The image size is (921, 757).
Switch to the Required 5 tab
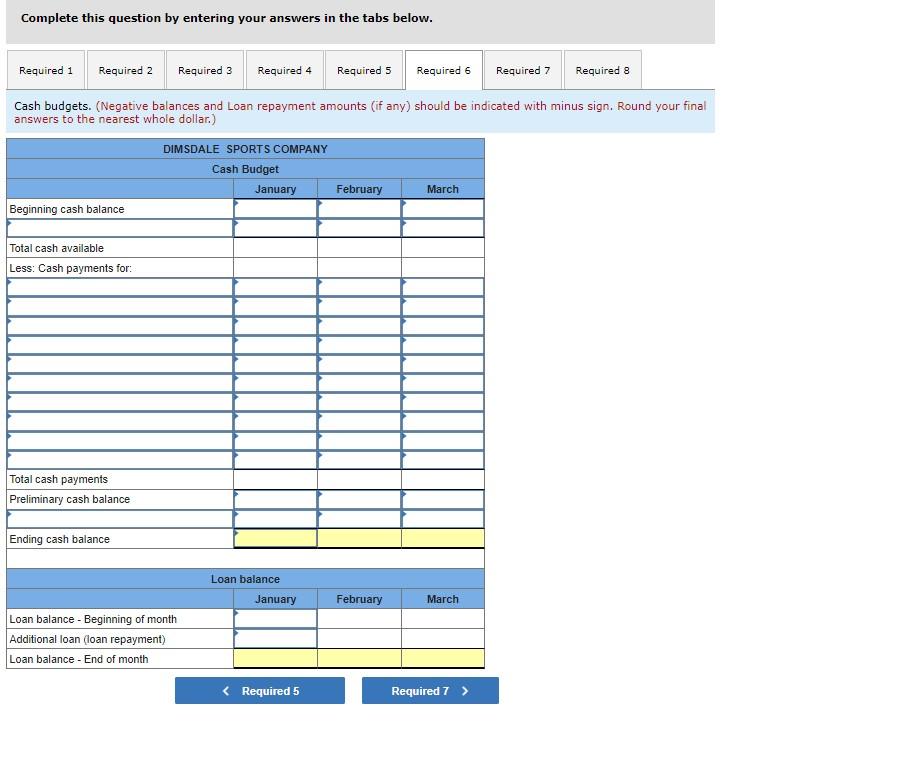tap(364, 70)
